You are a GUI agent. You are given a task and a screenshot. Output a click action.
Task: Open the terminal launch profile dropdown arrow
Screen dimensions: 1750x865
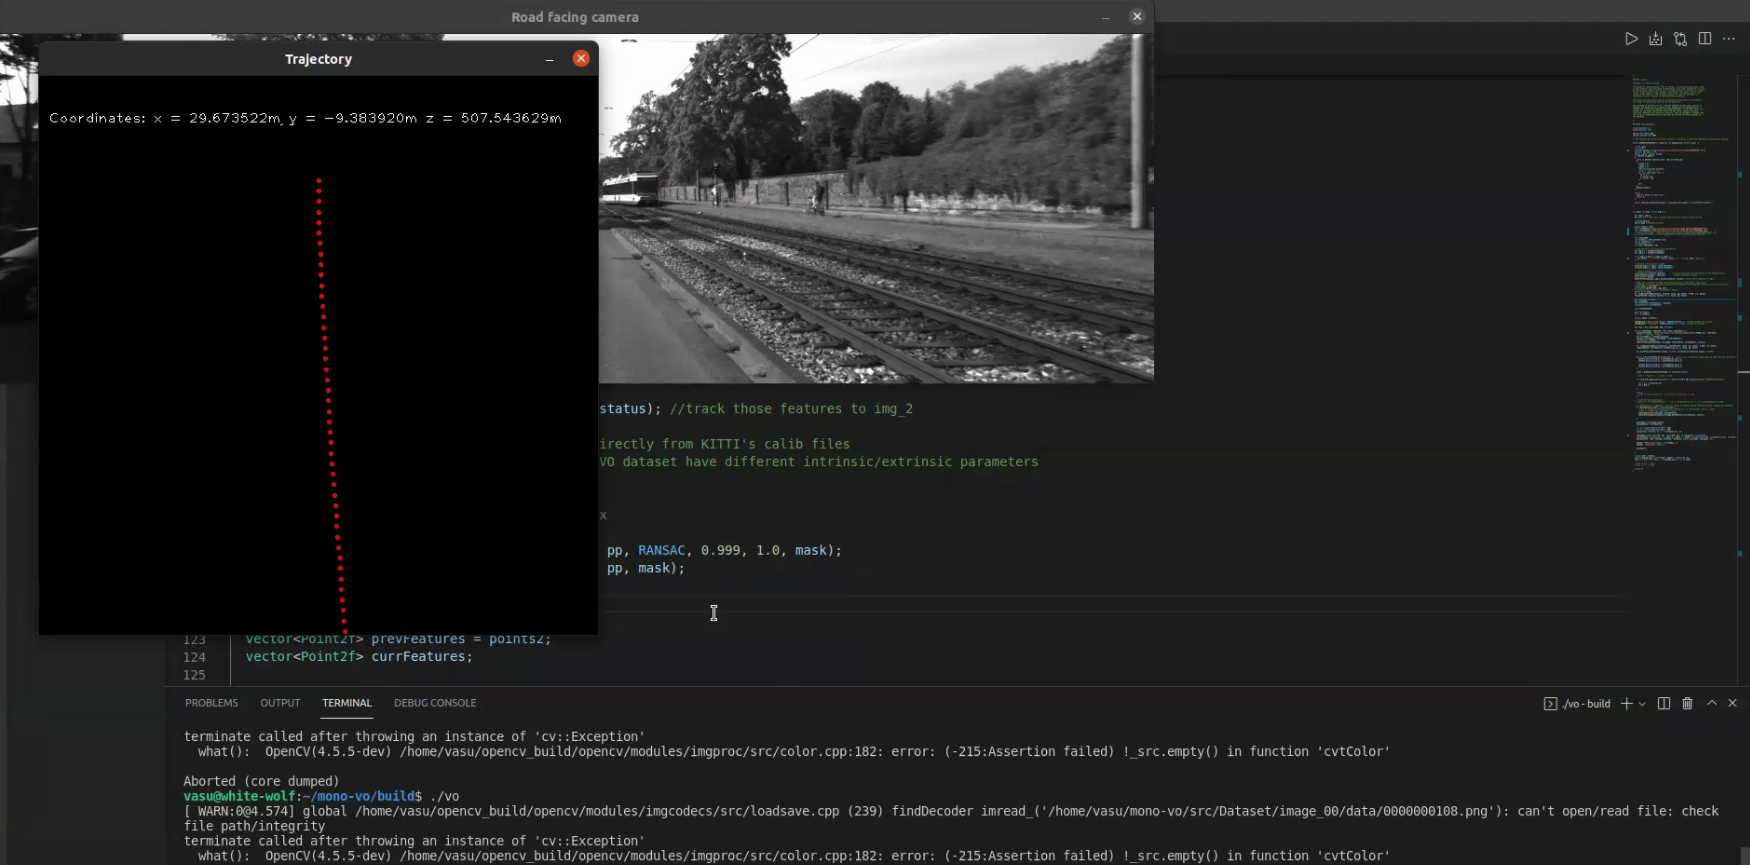click(1642, 704)
